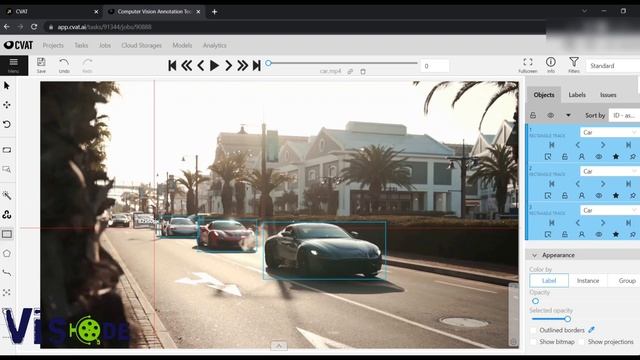Save the annotation job
The image size is (640, 360).
[x=41, y=65]
